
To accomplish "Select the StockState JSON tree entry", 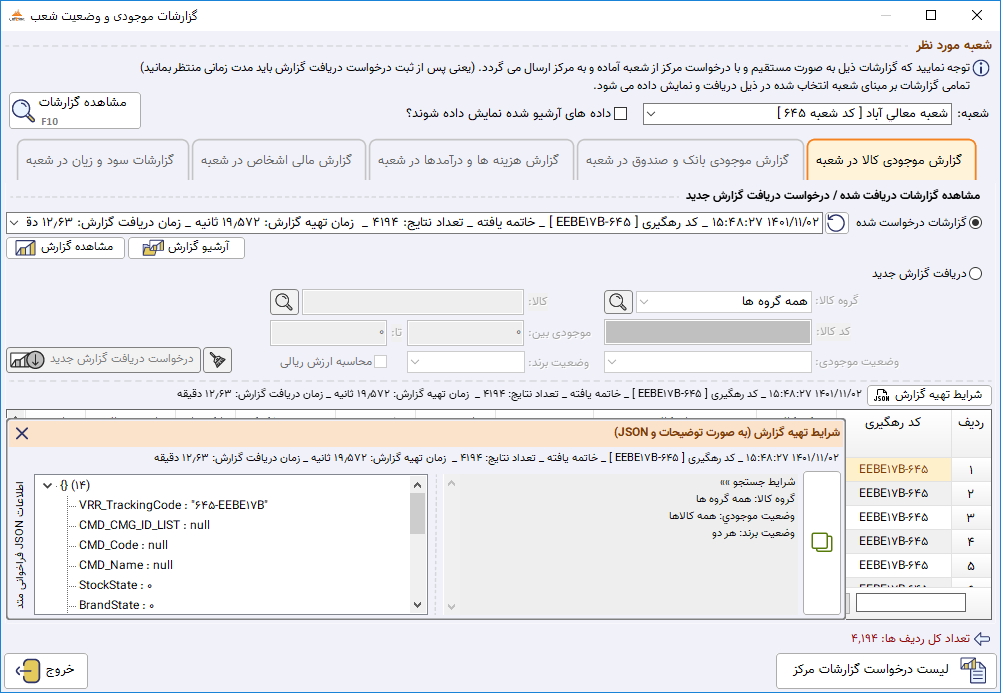I will [116, 585].
